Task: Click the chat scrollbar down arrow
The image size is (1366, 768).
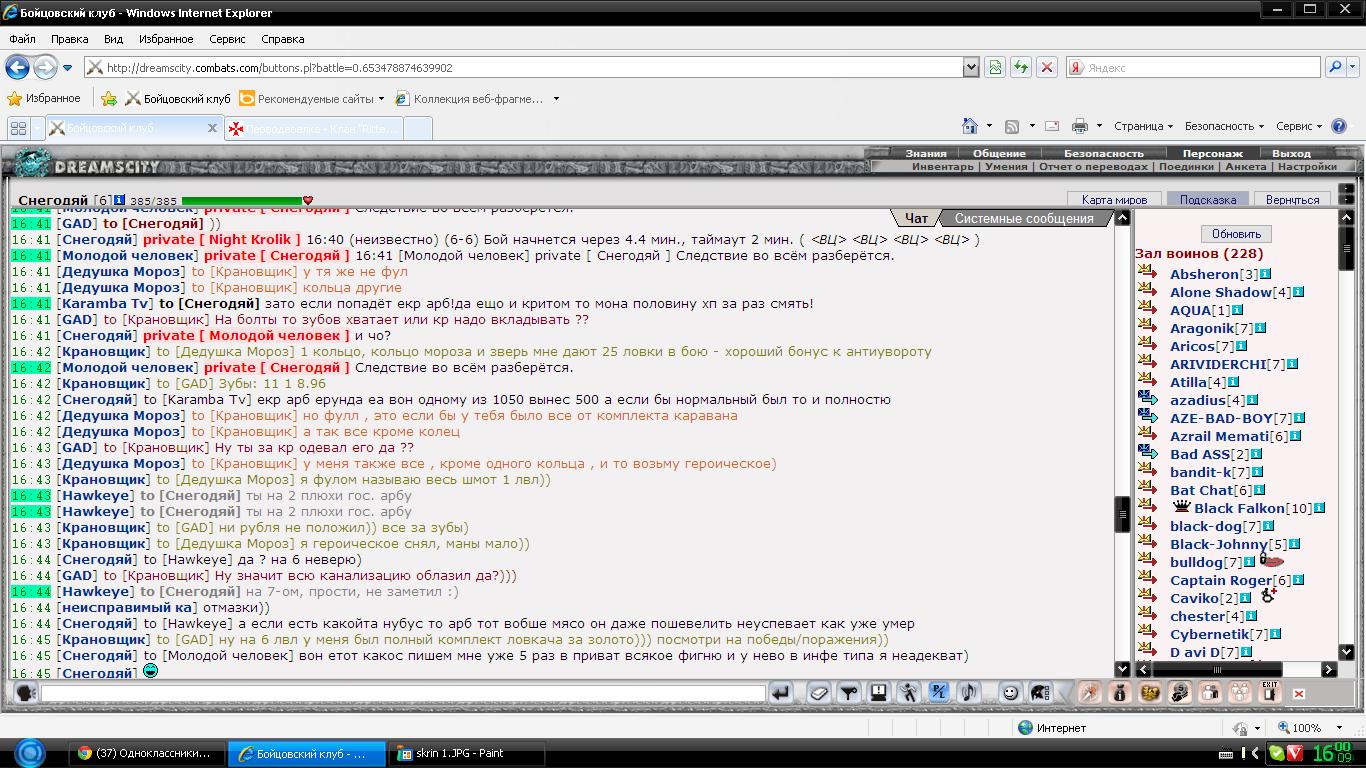Action: [1122, 668]
